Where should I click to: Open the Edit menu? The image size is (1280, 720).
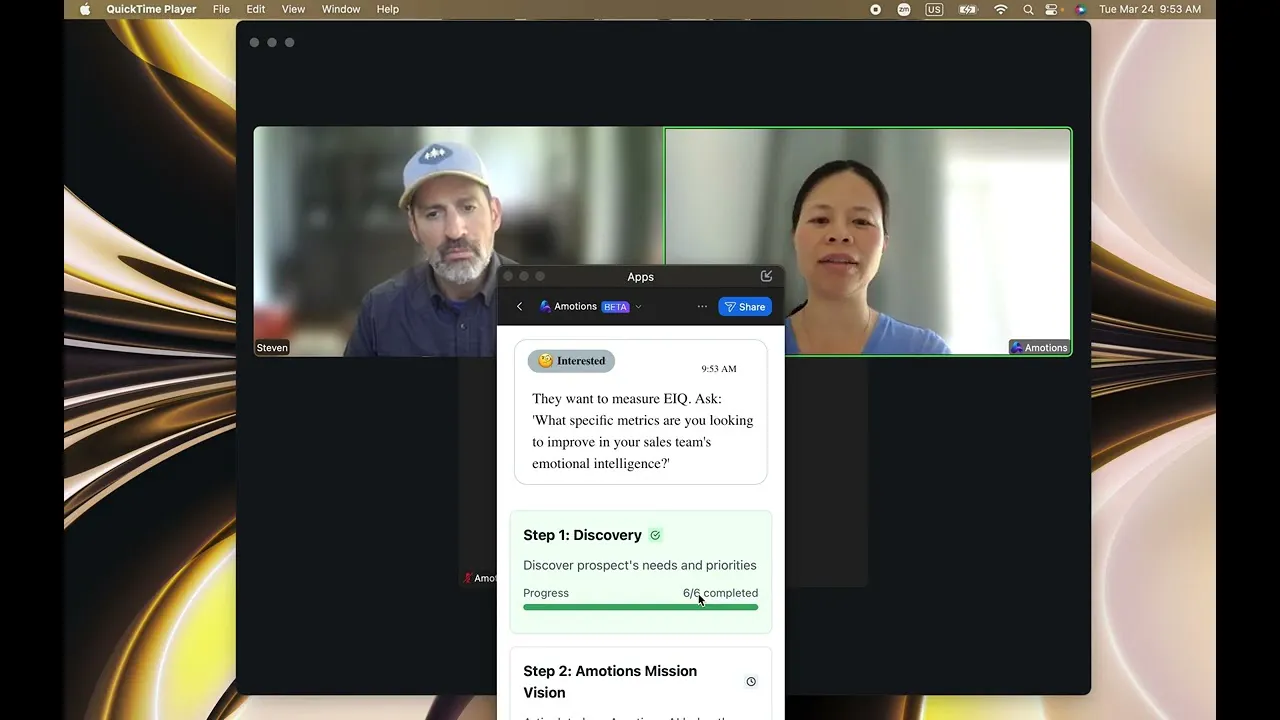click(256, 9)
